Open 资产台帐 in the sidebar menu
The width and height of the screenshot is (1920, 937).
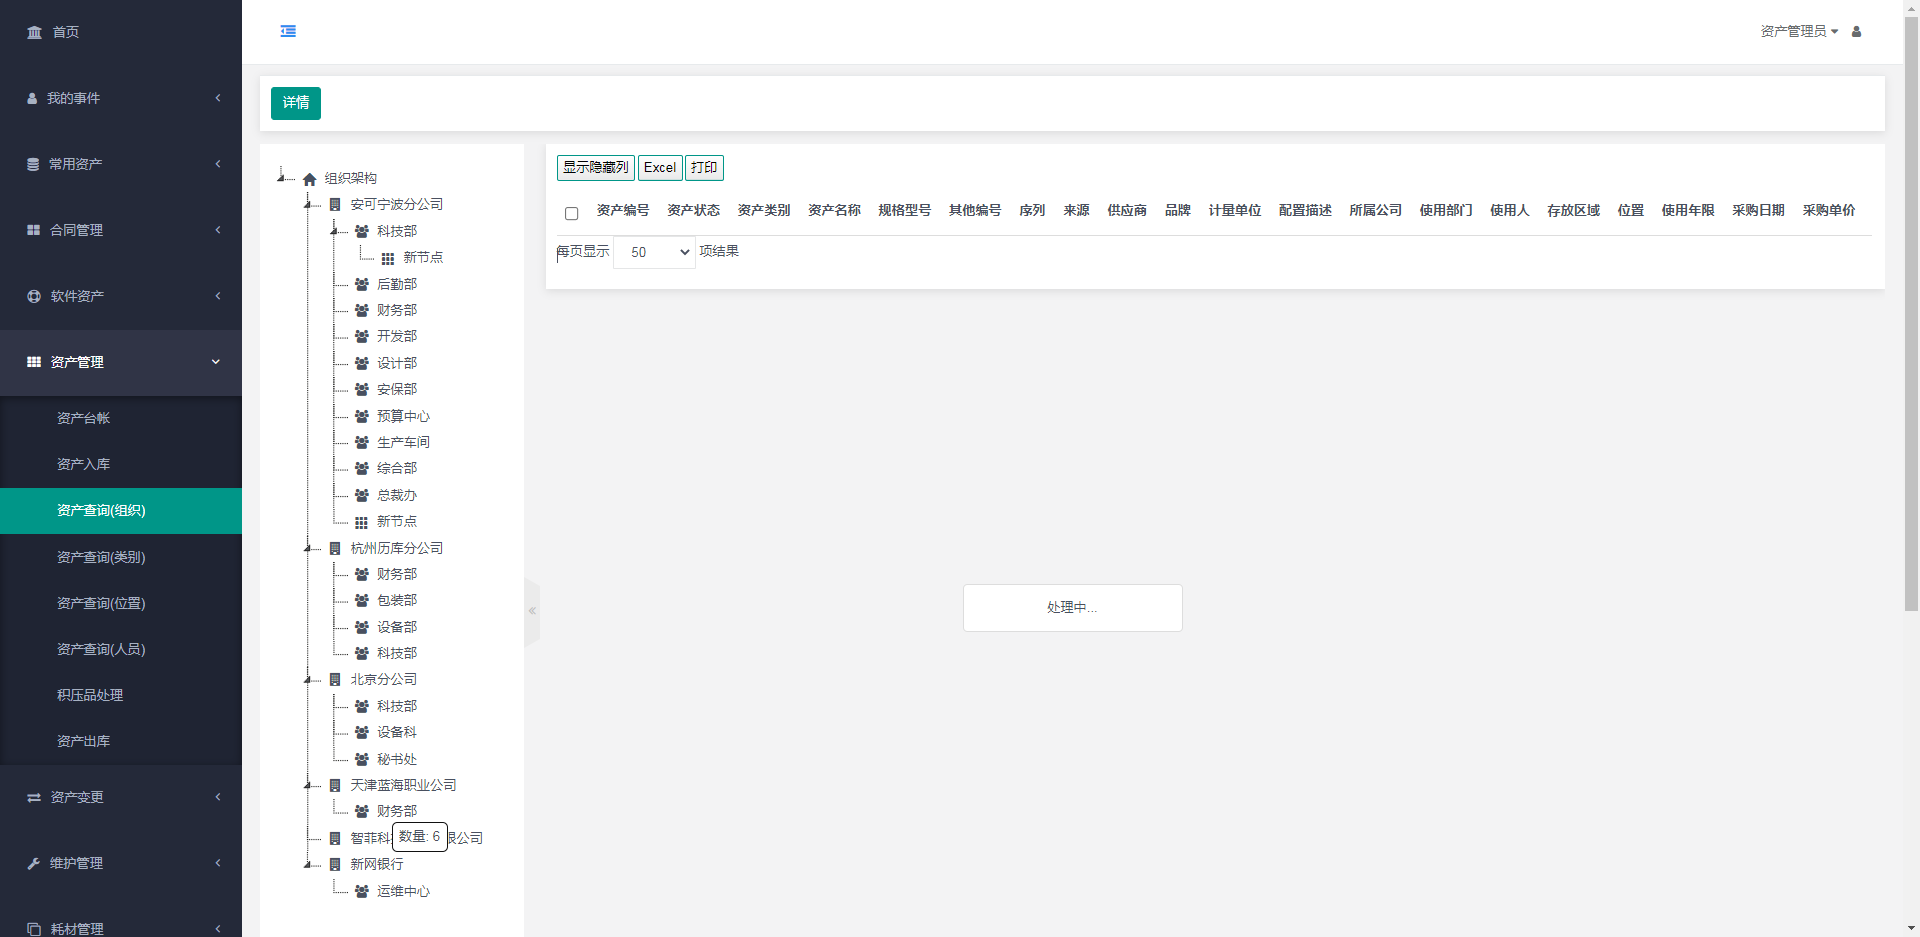click(x=84, y=418)
